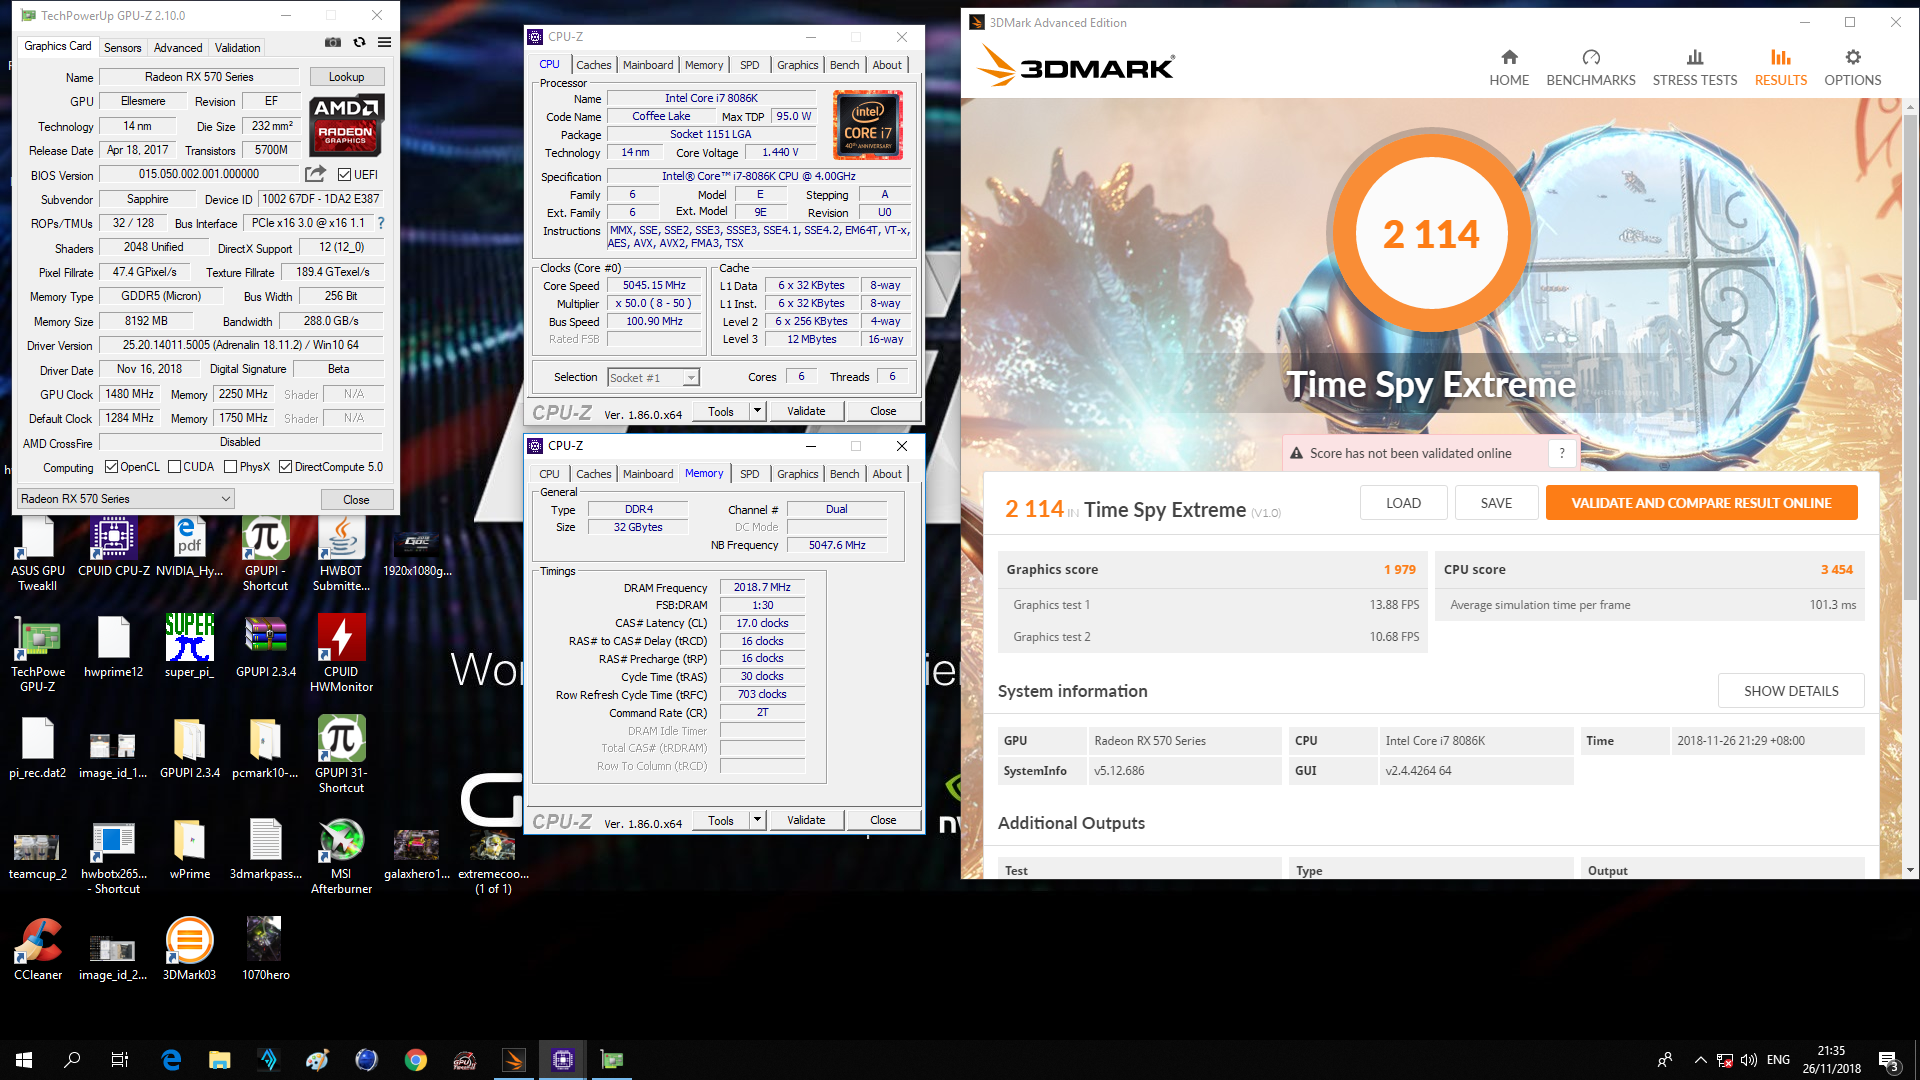Screen dimensions: 1920x1080
Task: Open the GPUPI 2.3.4 WinRAR archive icon
Action: coord(265,646)
